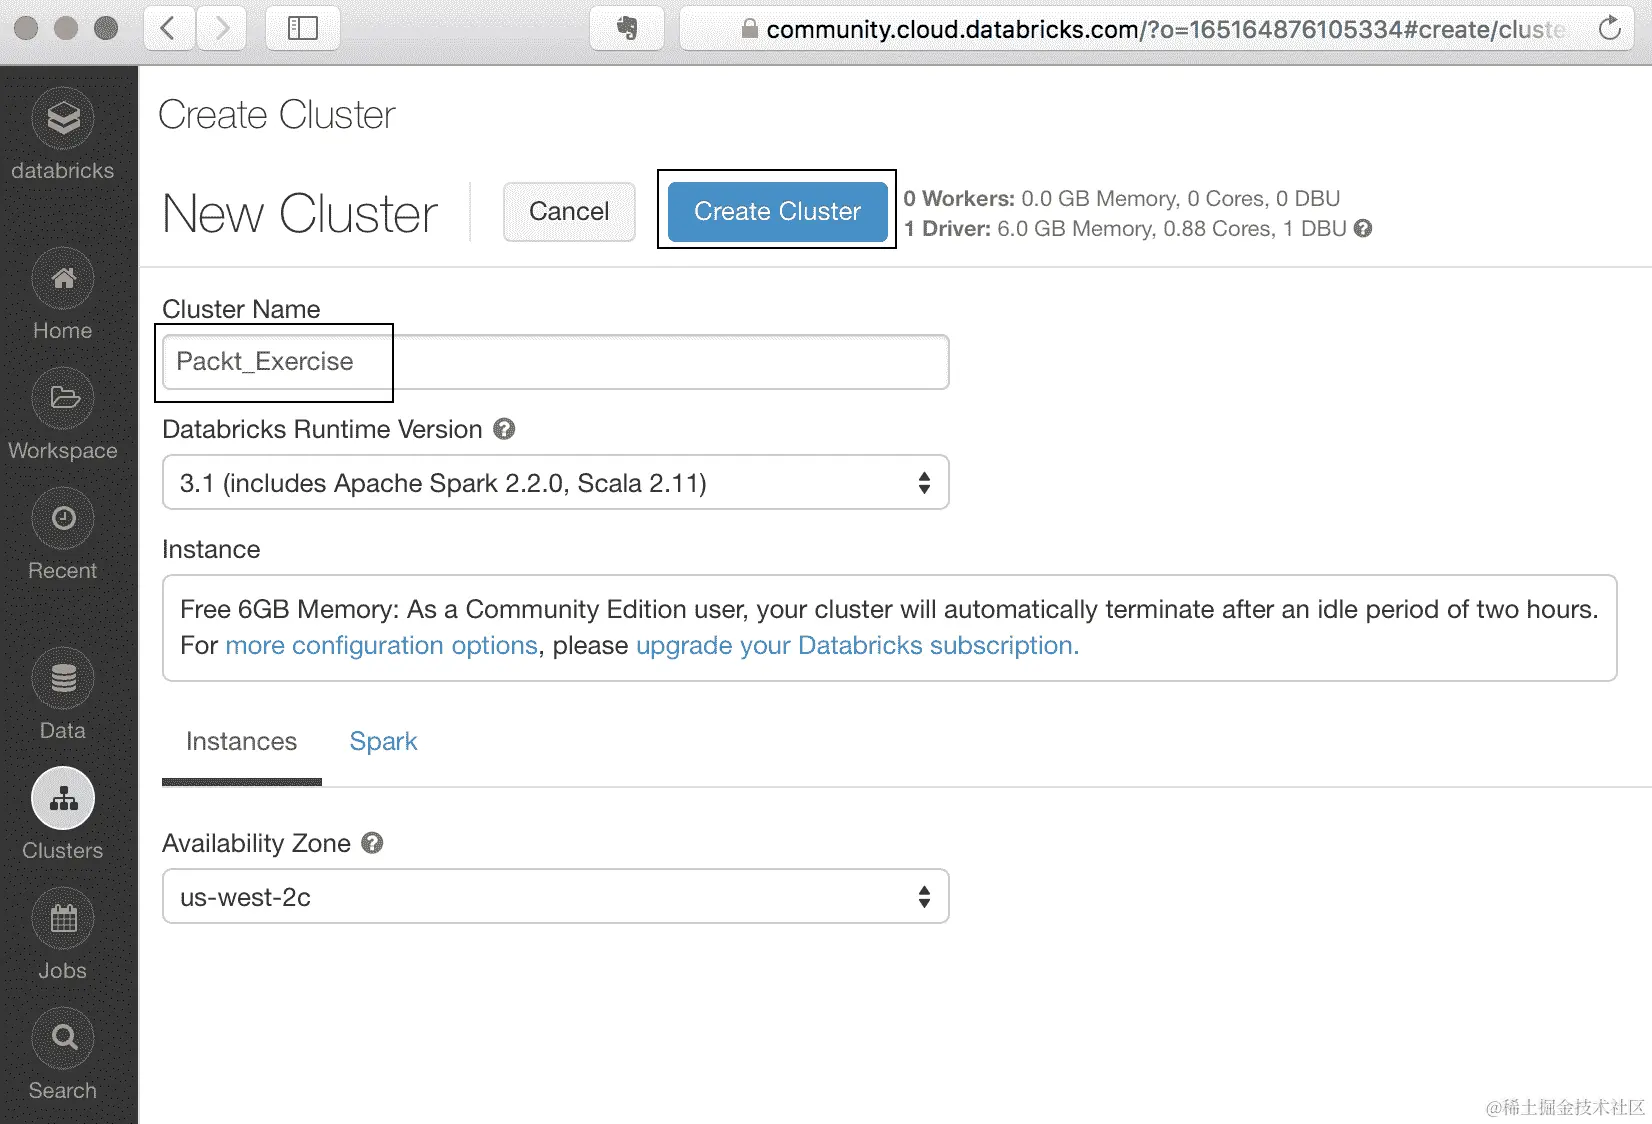Open the Data sidebar icon
The height and width of the screenshot is (1124, 1652).
pos(63,678)
